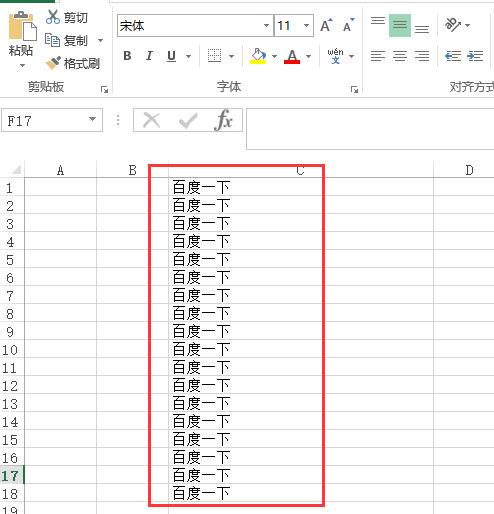The width and height of the screenshot is (494, 514).
Task: Click the phonetic guide (wén 文) icon
Action: [335, 56]
